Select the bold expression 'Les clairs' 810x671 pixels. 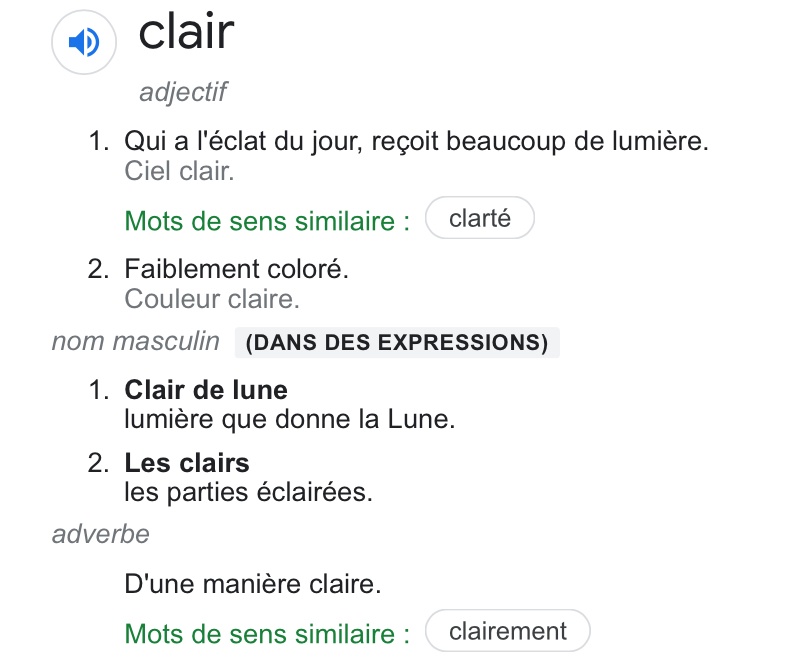coord(187,463)
